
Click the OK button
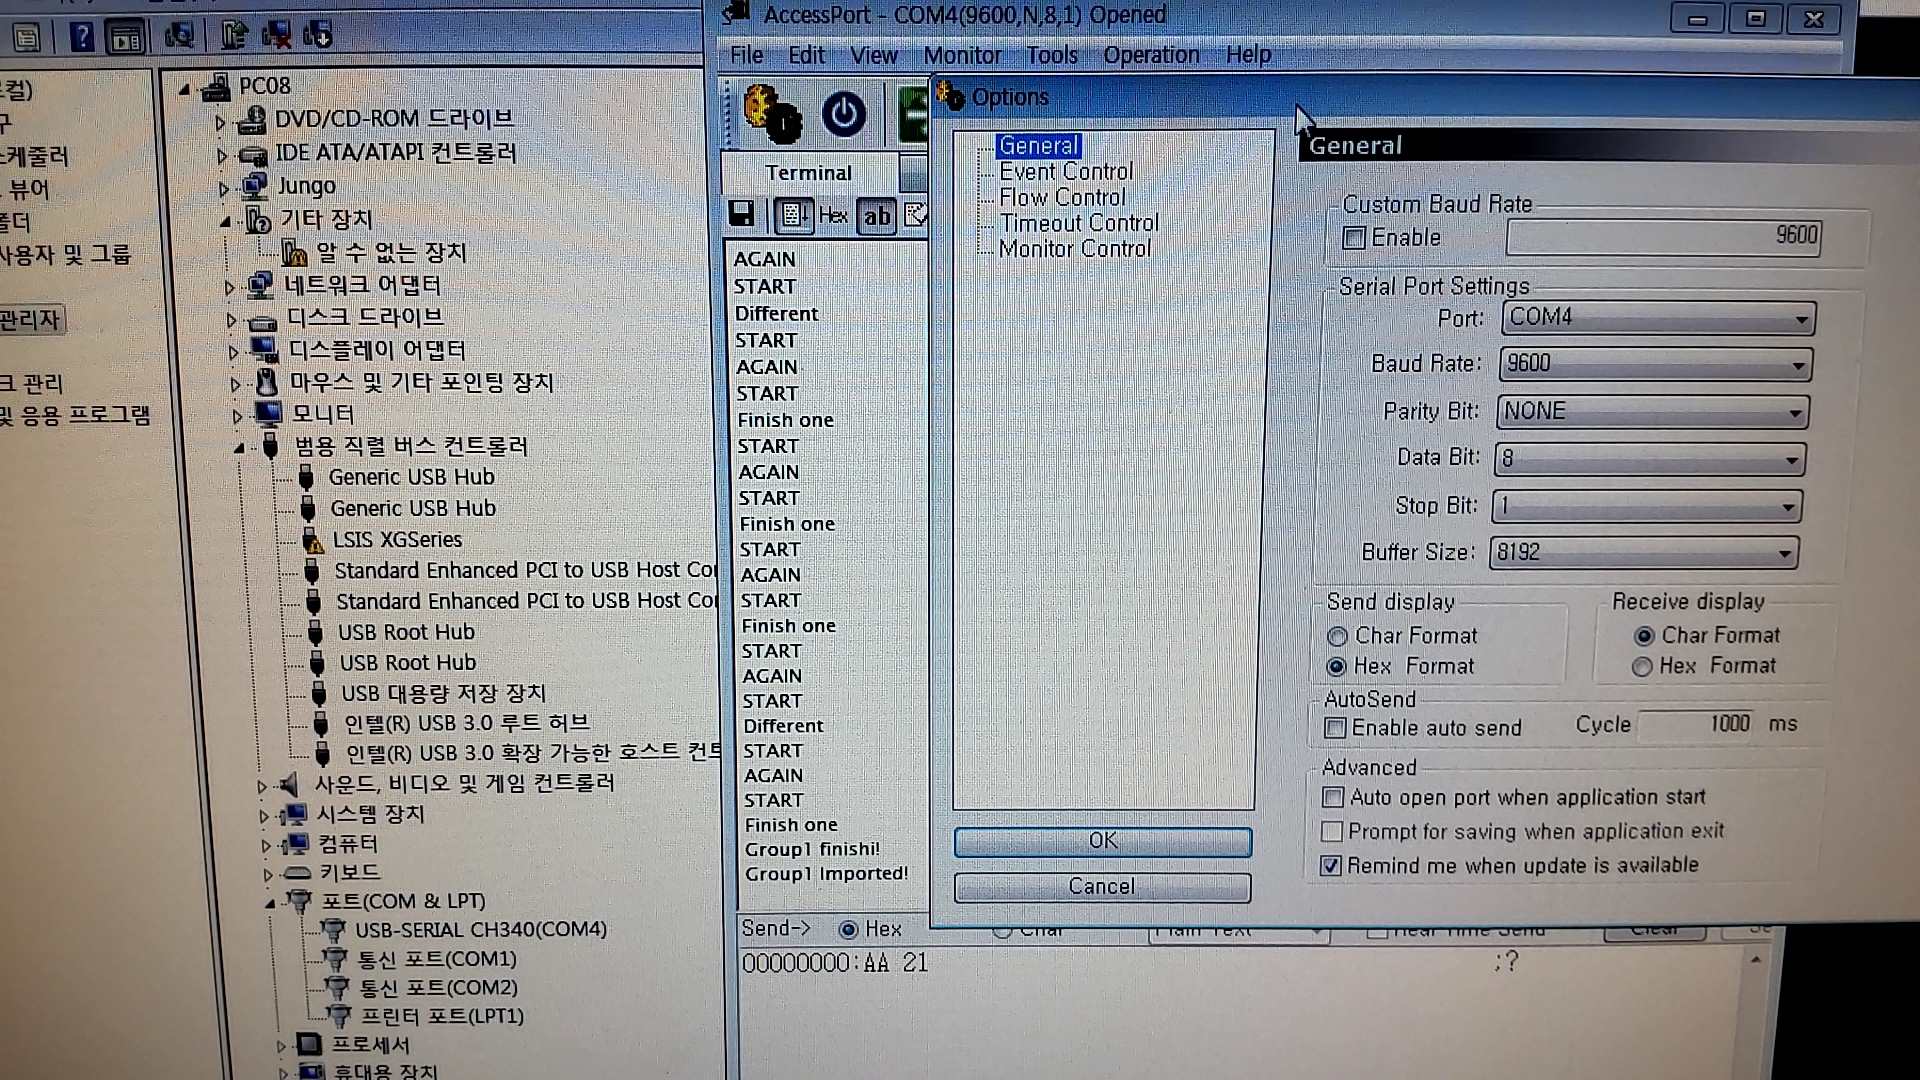[x=1102, y=841]
